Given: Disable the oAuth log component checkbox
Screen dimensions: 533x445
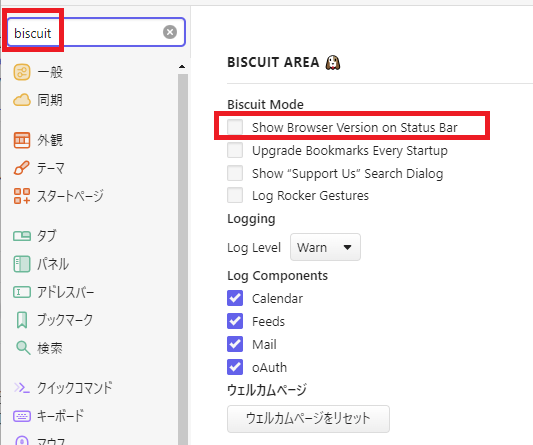Looking at the screenshot, I should [235, 367].
